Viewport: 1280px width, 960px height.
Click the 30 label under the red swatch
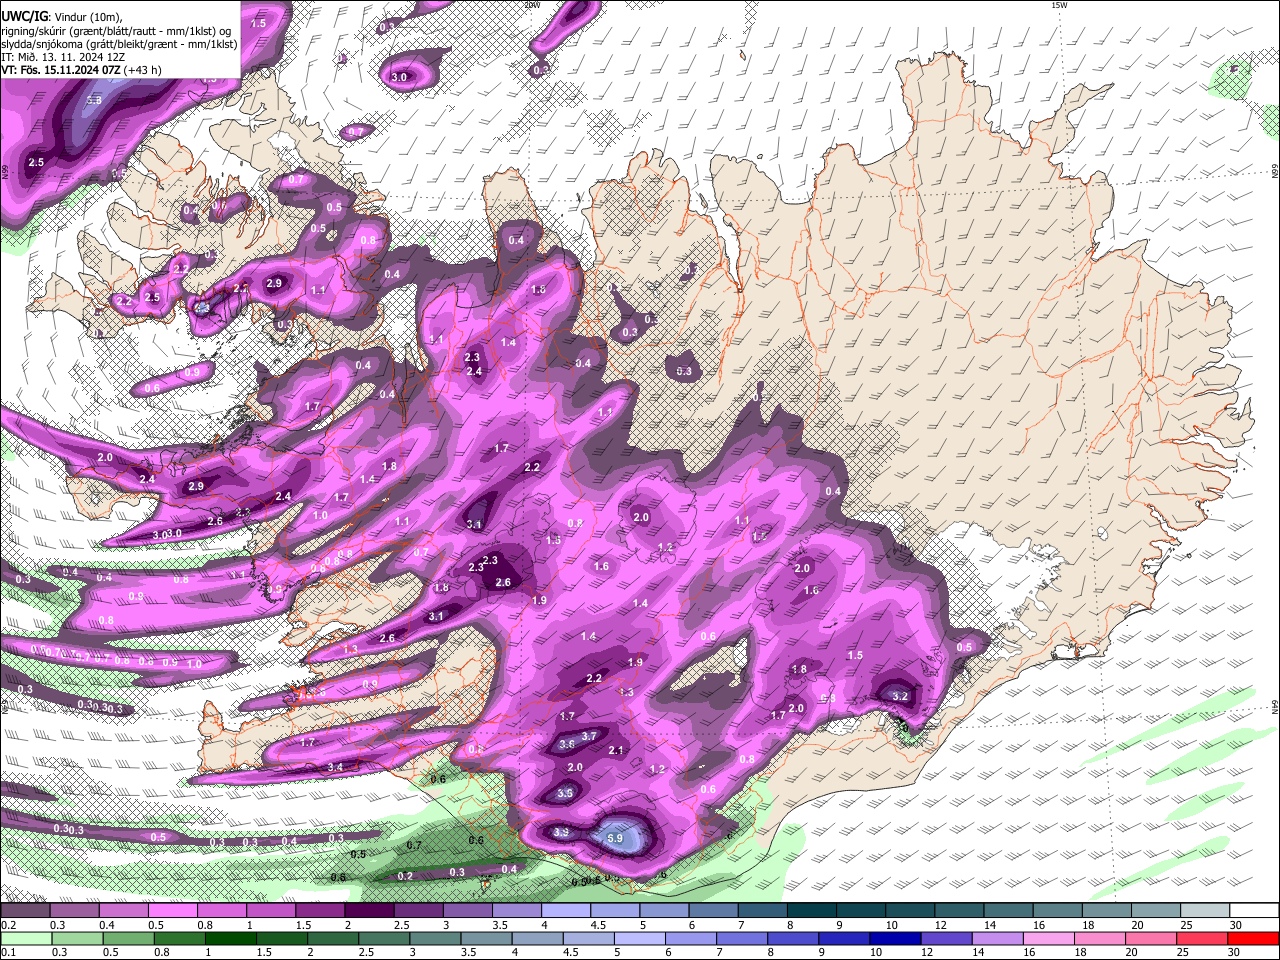pos(1234,952)
